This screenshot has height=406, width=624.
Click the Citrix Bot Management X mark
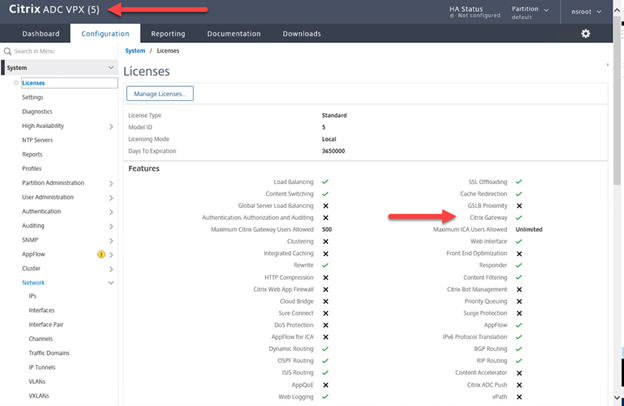[x=519, y=289]
